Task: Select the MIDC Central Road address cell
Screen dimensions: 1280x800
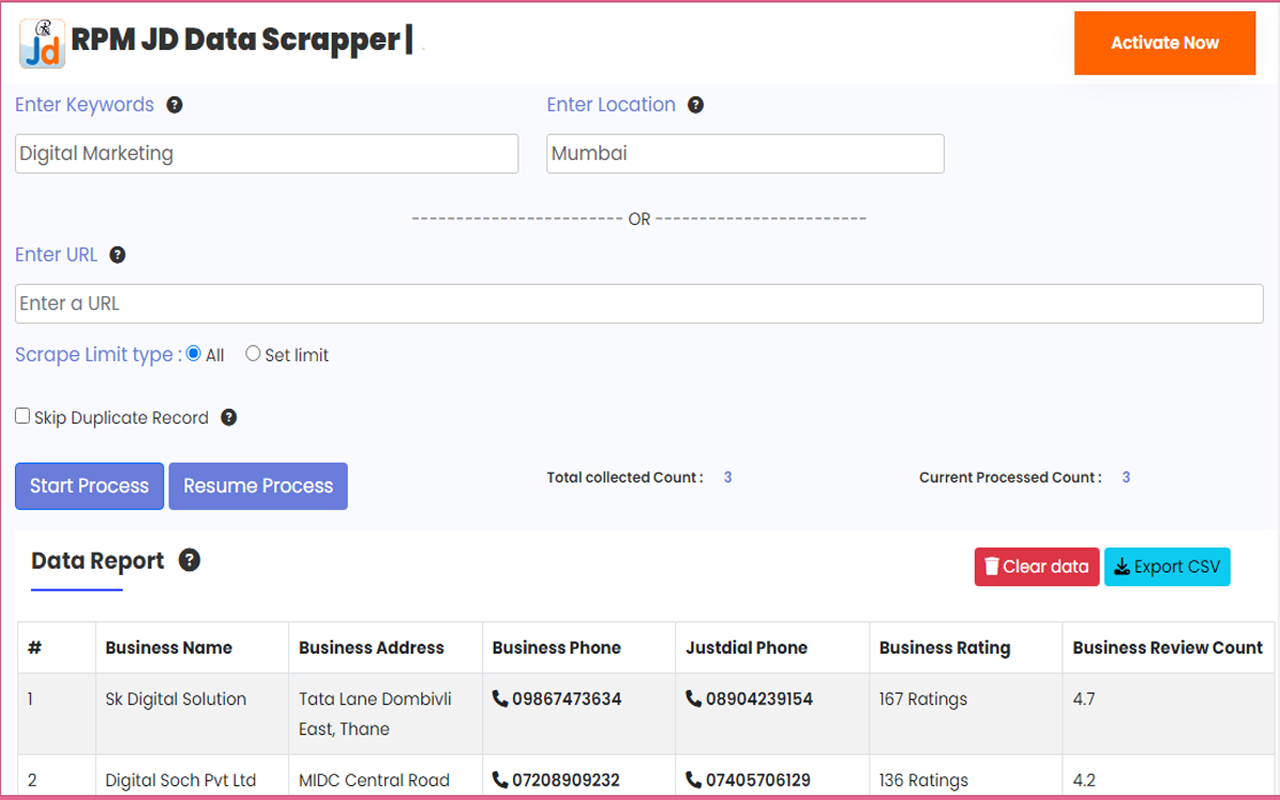Action: point(385,777)
